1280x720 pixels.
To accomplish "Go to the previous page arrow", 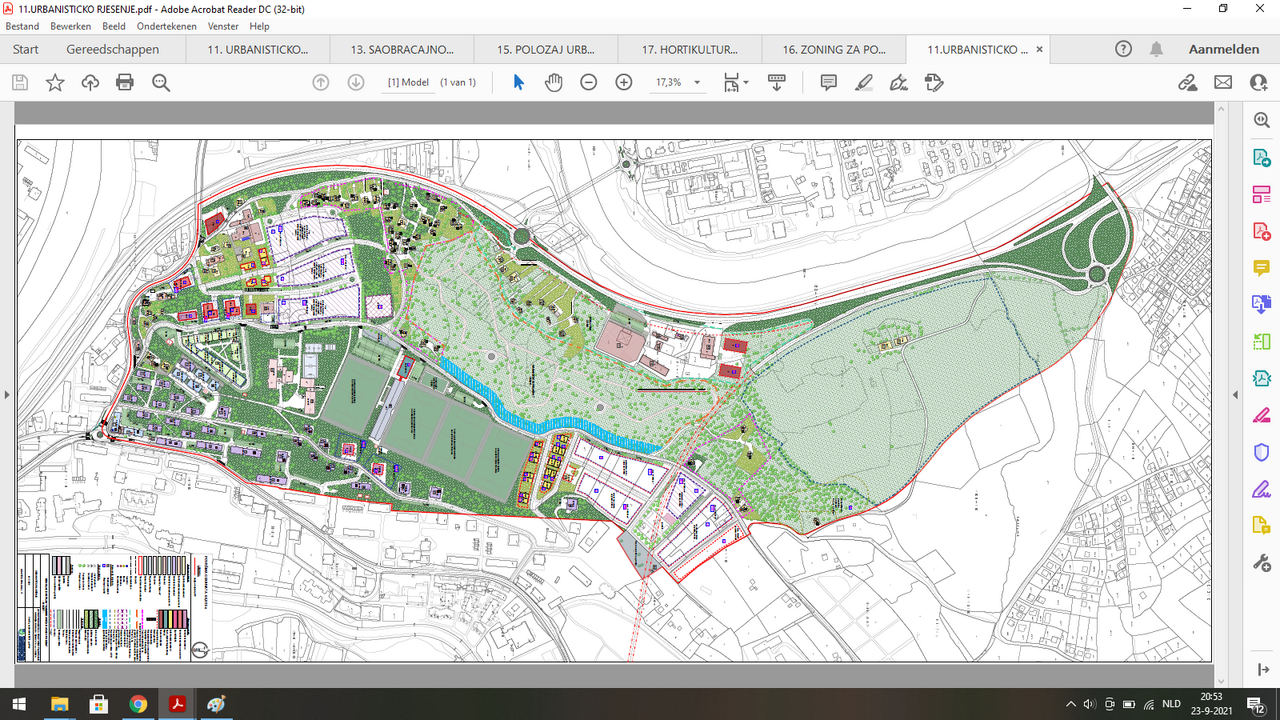I will pyautogui.click(x=321, y=82).
